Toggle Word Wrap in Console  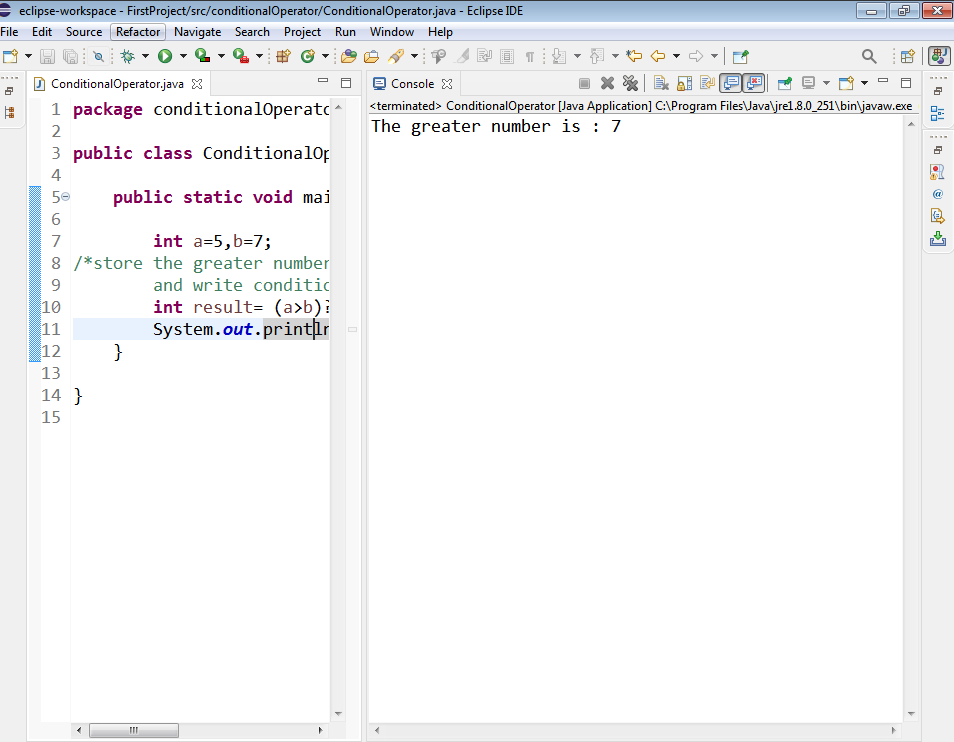pyautogui.click(x=708, y=83)
